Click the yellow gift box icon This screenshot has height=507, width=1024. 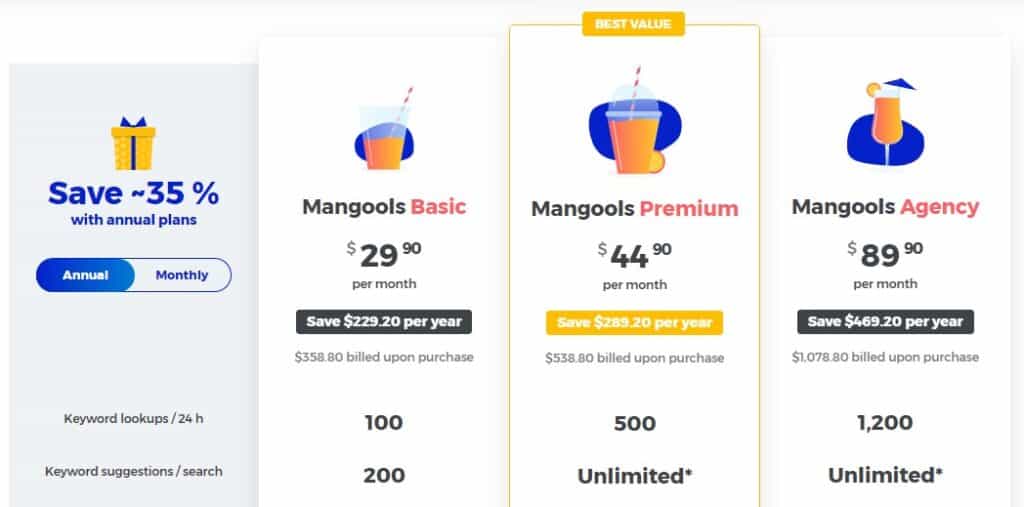click(133, 143)
